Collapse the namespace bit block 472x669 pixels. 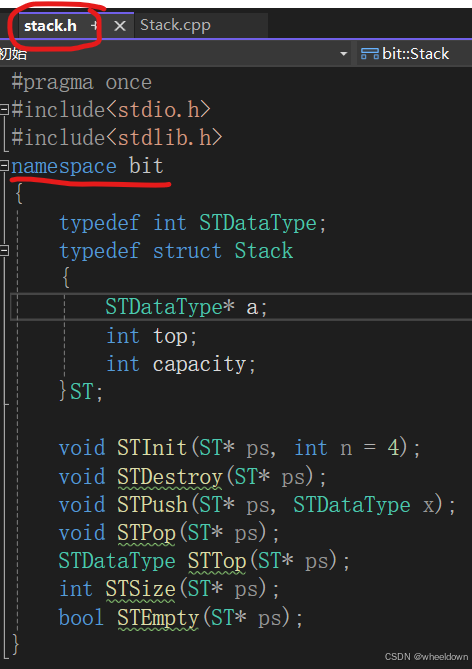click(4, 166)
